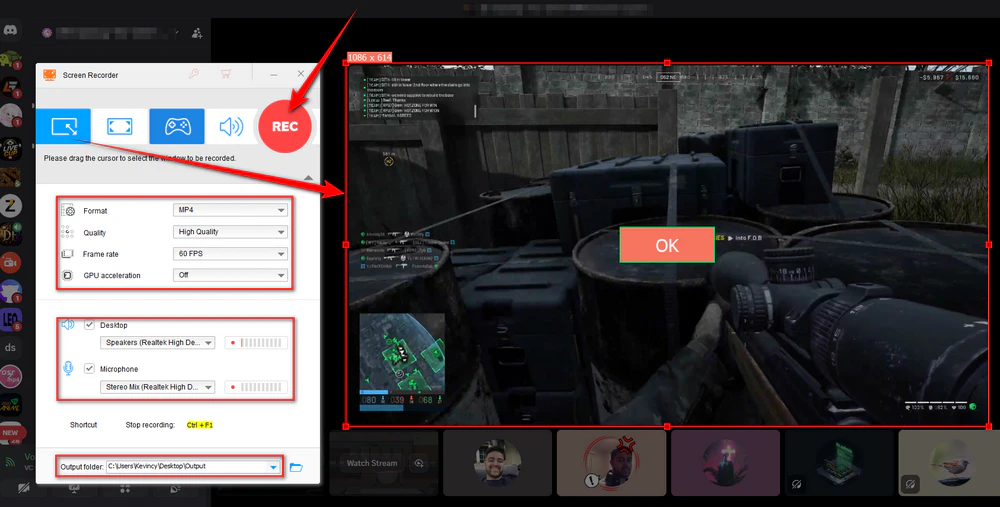
Task: Select the participant tile with the green isometric avatar
Action: coord(839,463)
